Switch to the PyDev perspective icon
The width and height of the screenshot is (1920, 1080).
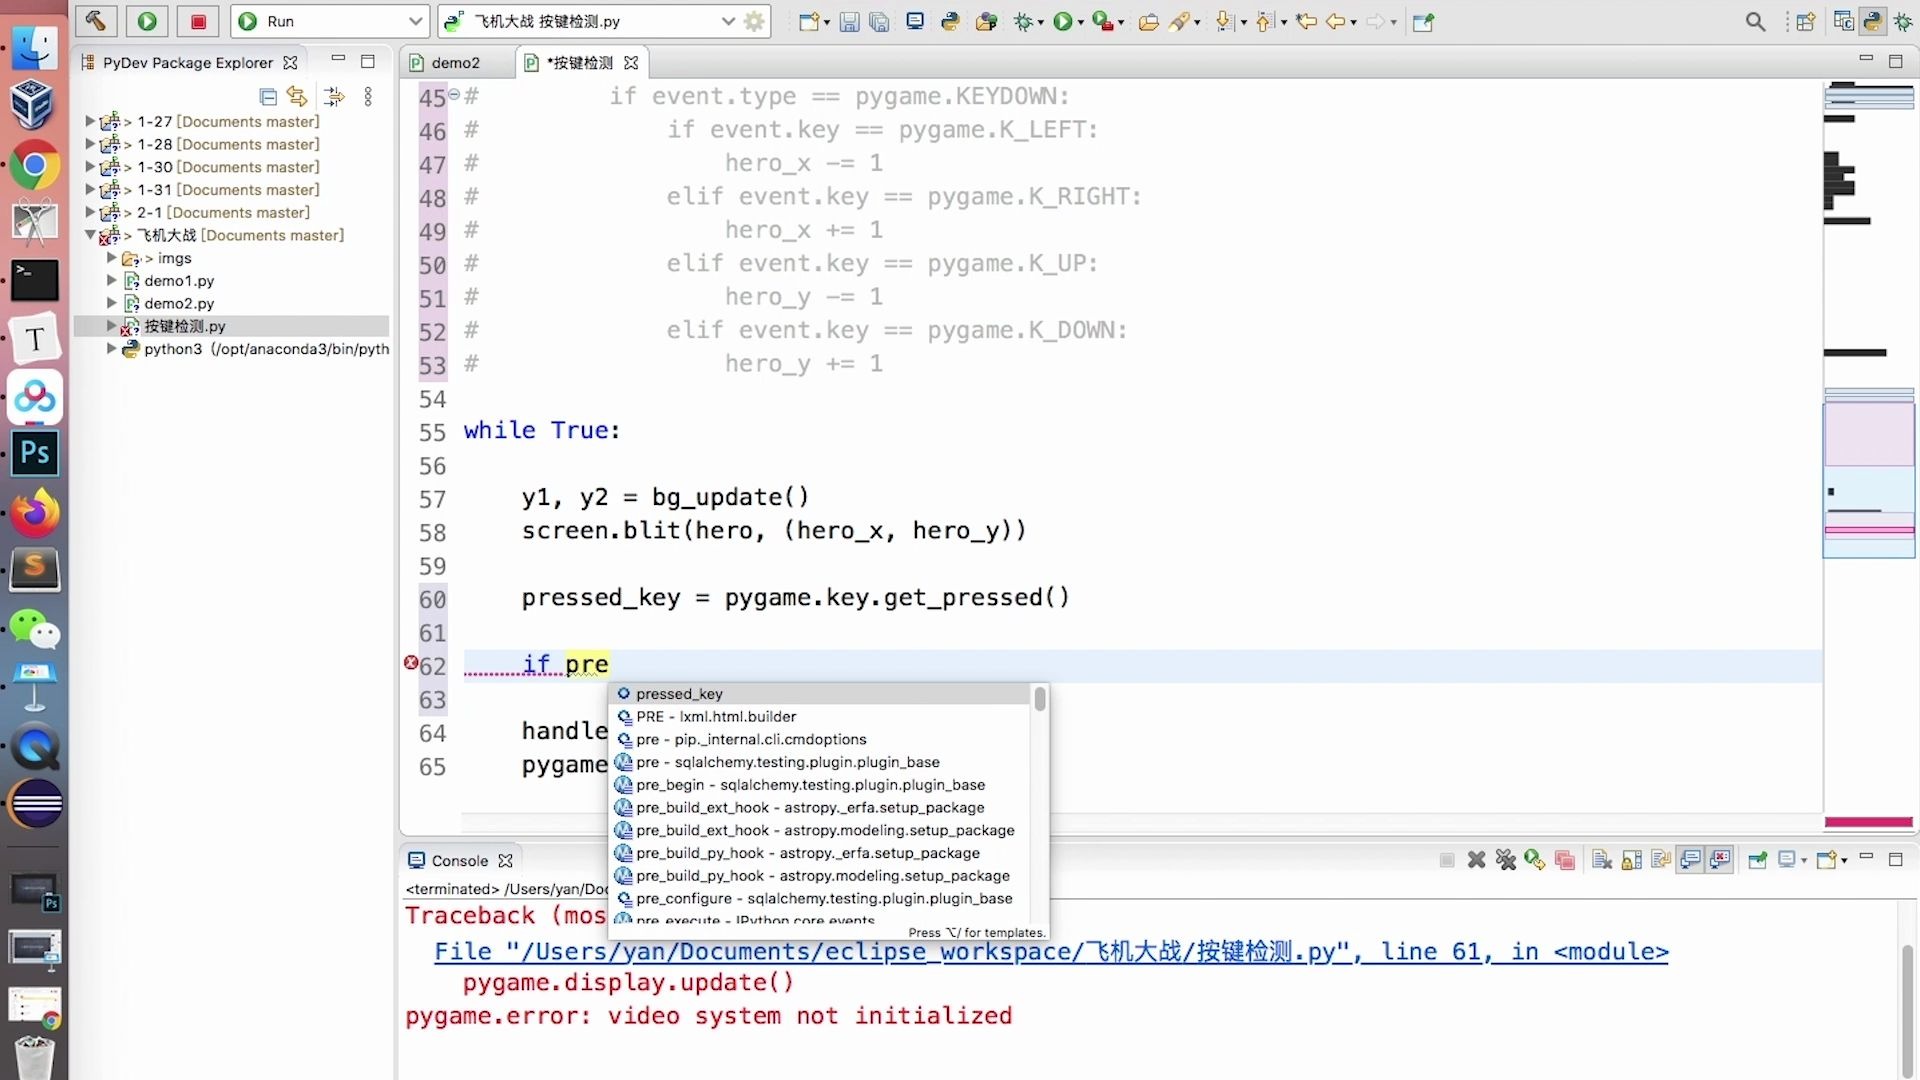pos(1872,21)
